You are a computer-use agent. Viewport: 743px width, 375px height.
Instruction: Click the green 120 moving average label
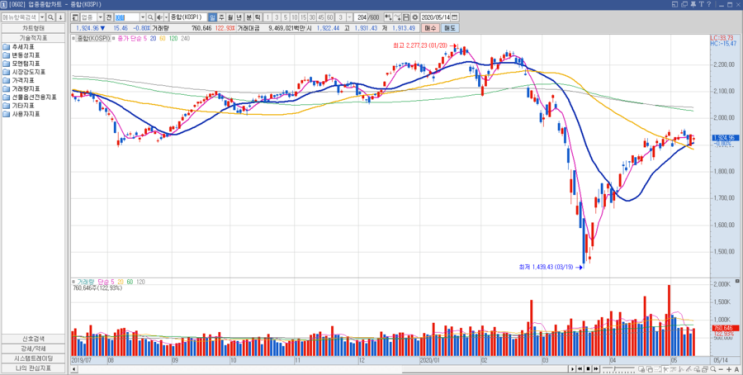173,38
